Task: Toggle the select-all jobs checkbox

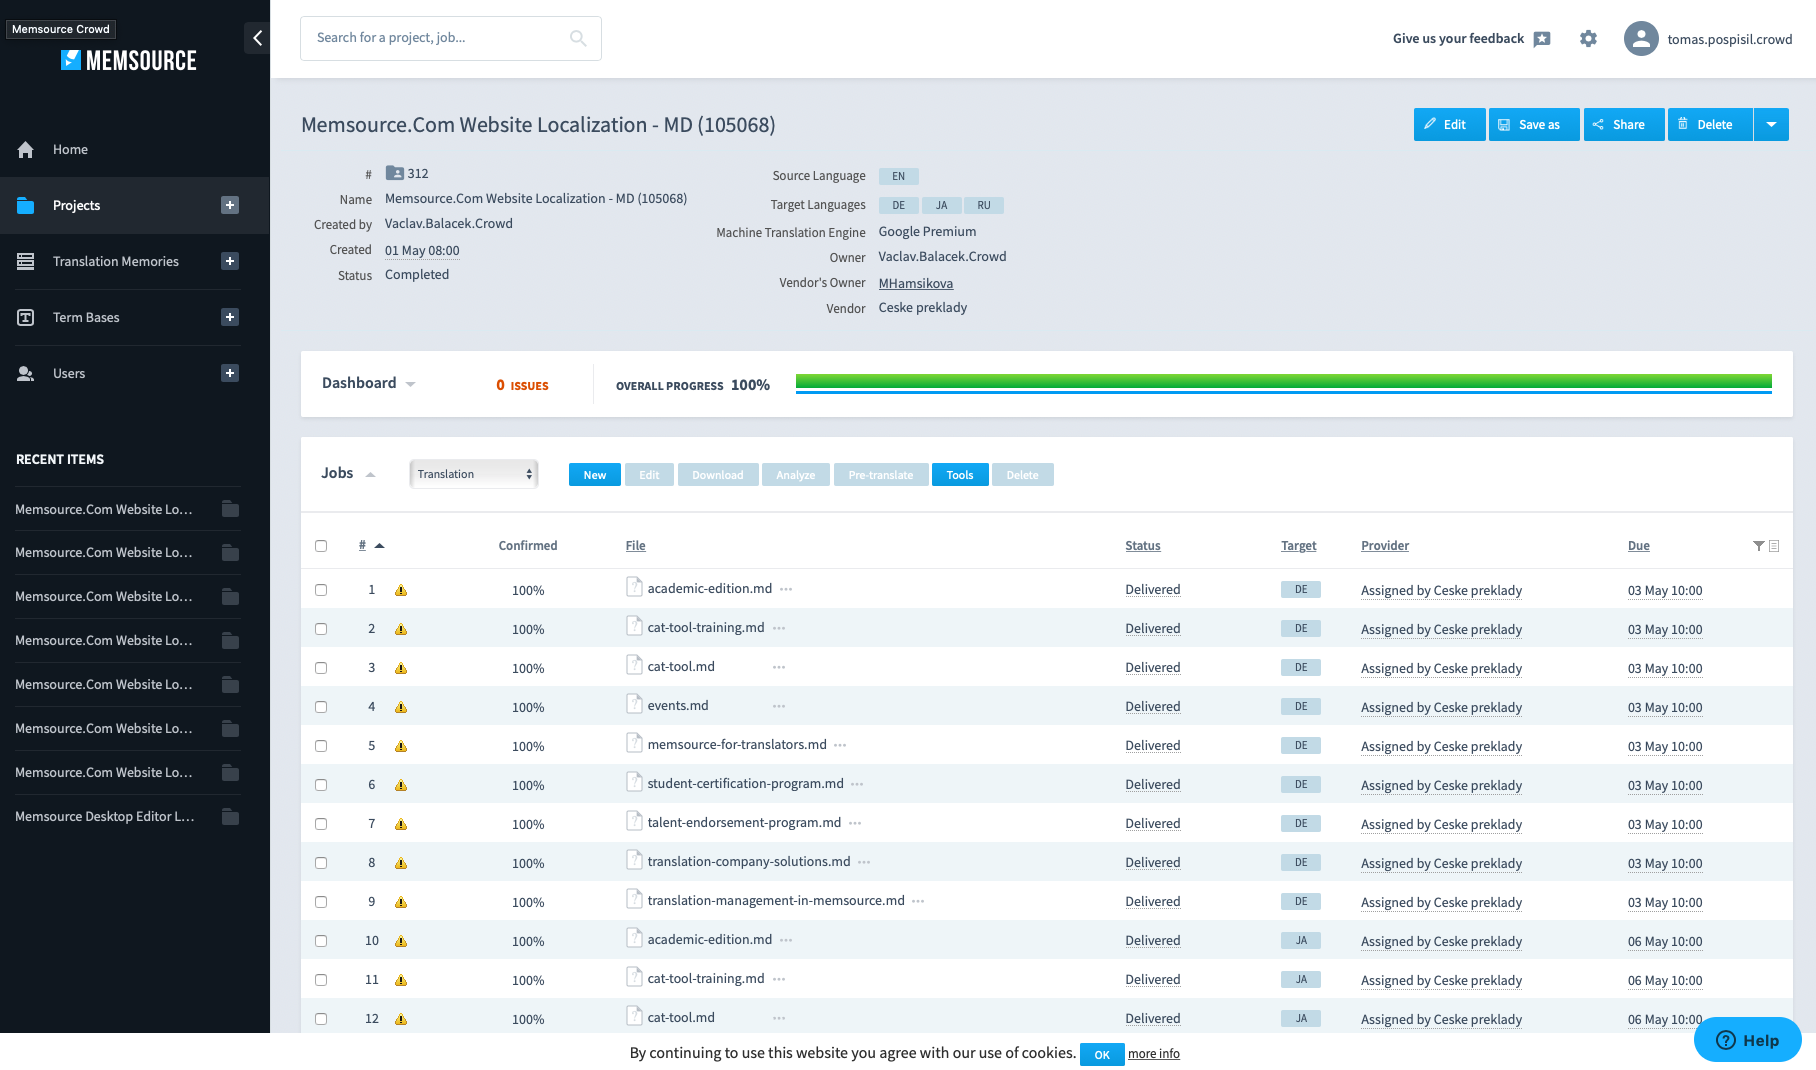Action: tap(321, 546)
